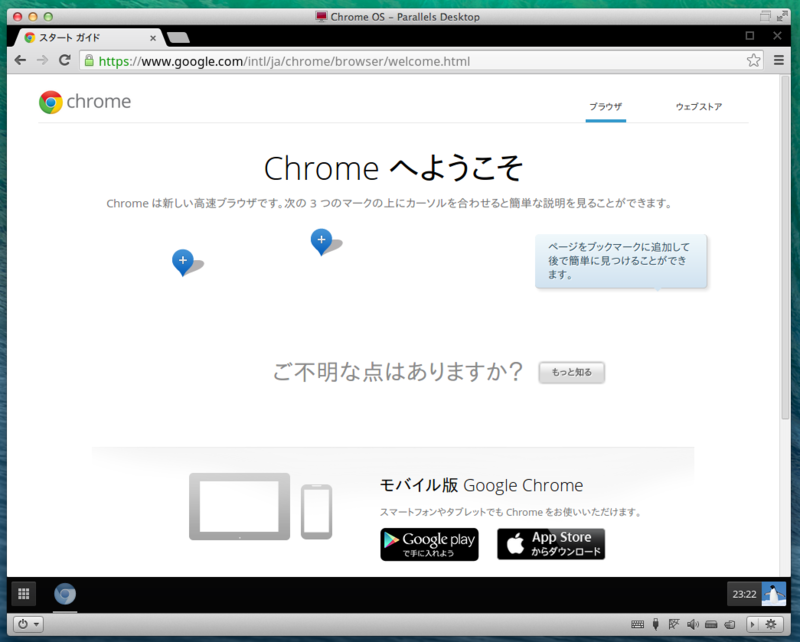This screenshot has width=800, height=642.
Task: Click the Chromium browser icon in the shelf
Action: (65, 594)
